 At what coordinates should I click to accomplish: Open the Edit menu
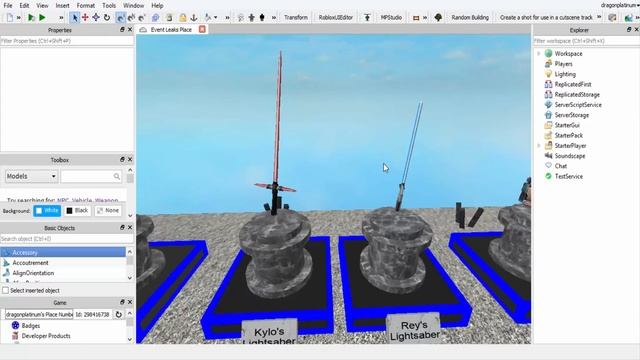pos(24,6)
